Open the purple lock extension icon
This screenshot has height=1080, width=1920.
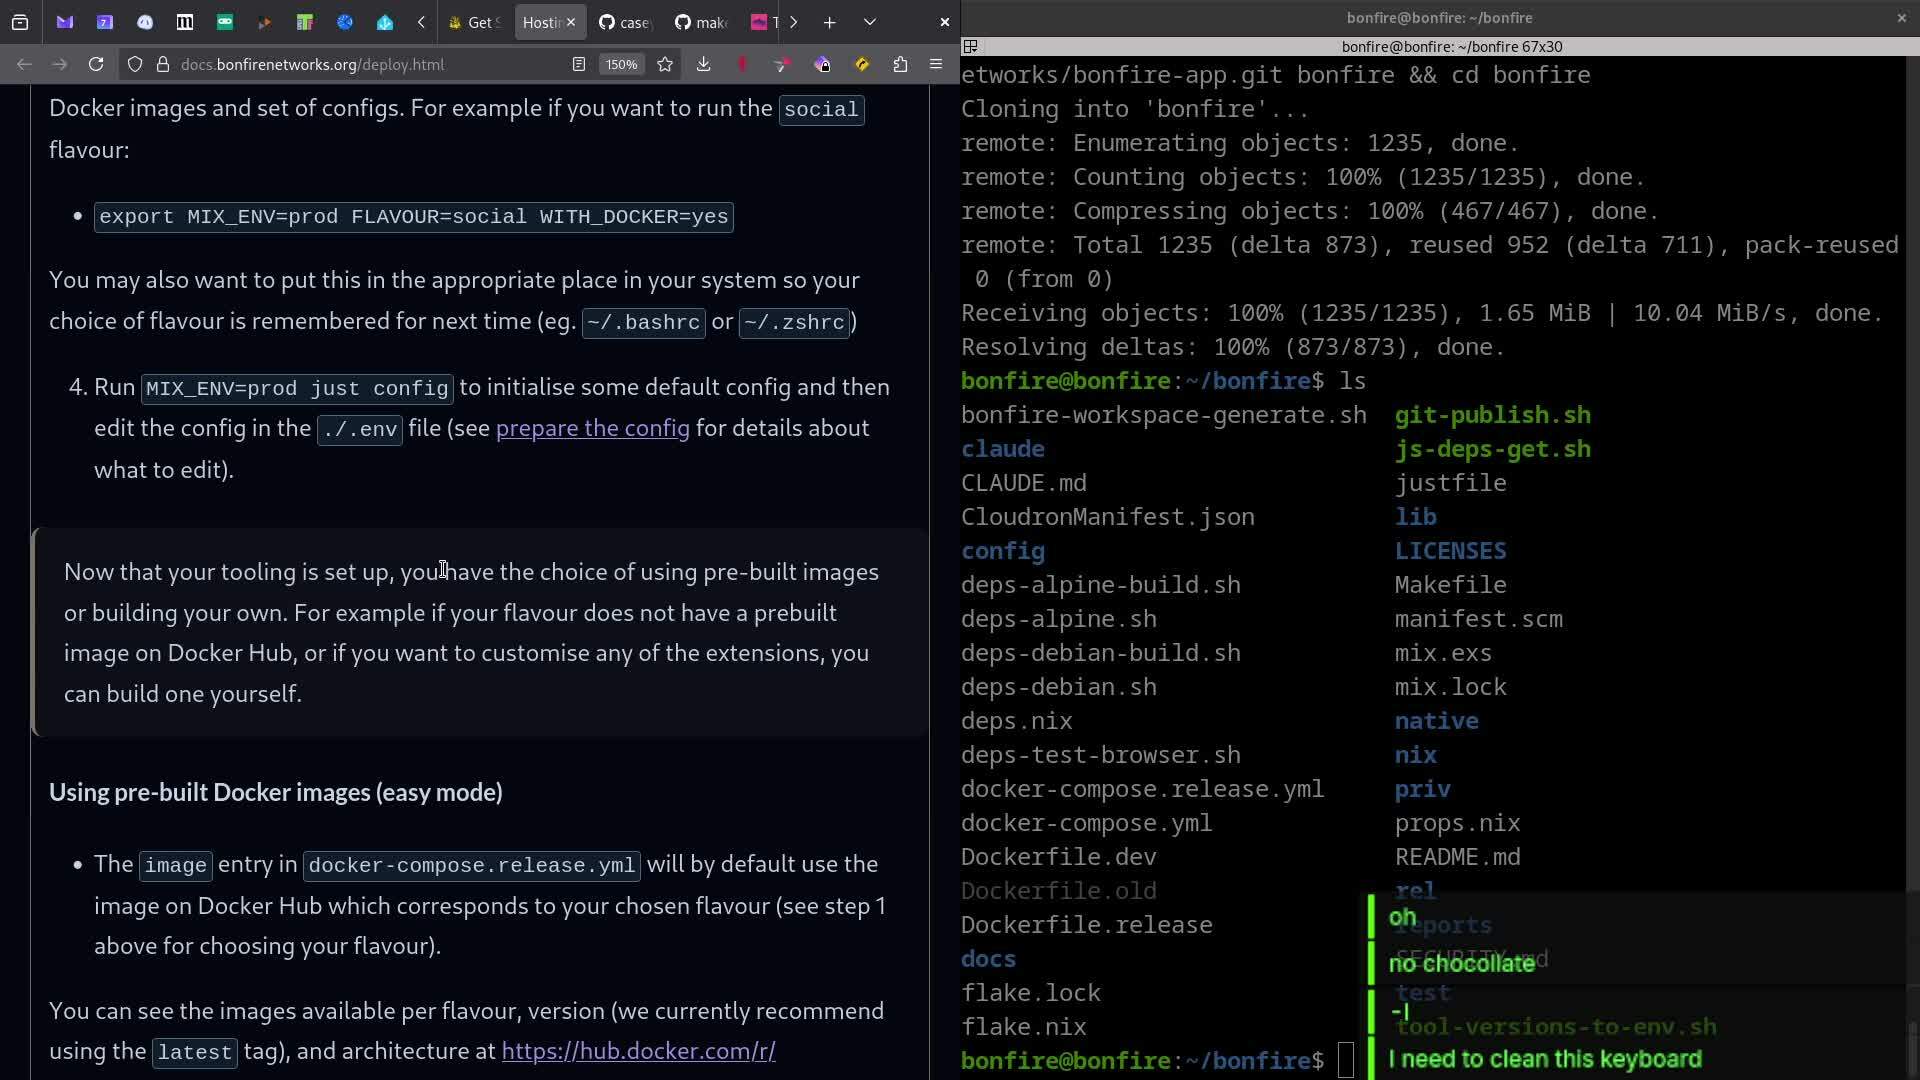click(822, 64)
